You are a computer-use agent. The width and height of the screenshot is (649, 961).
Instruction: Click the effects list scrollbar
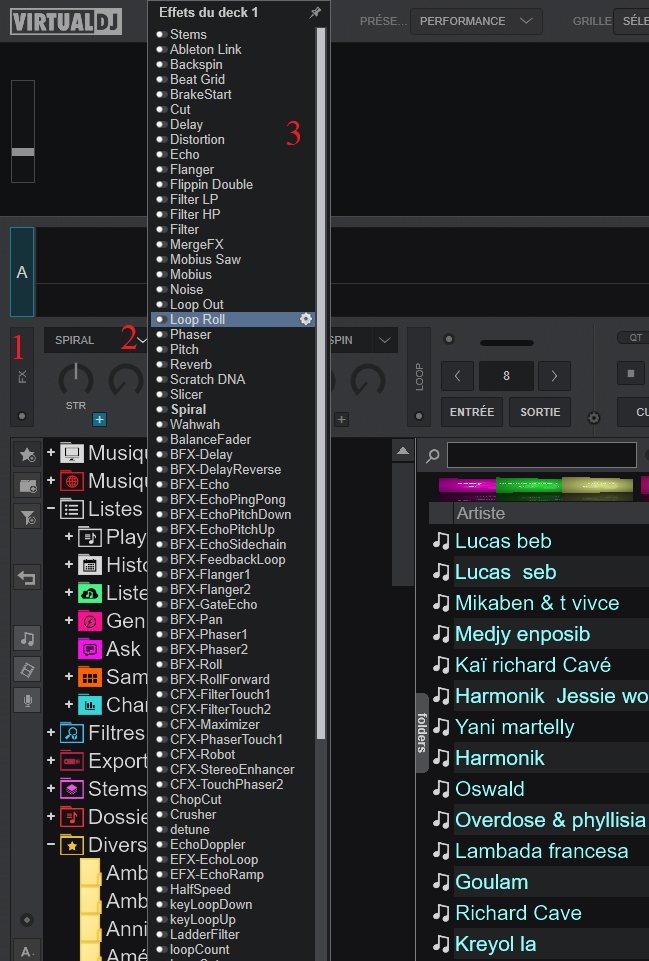(321, 383)
